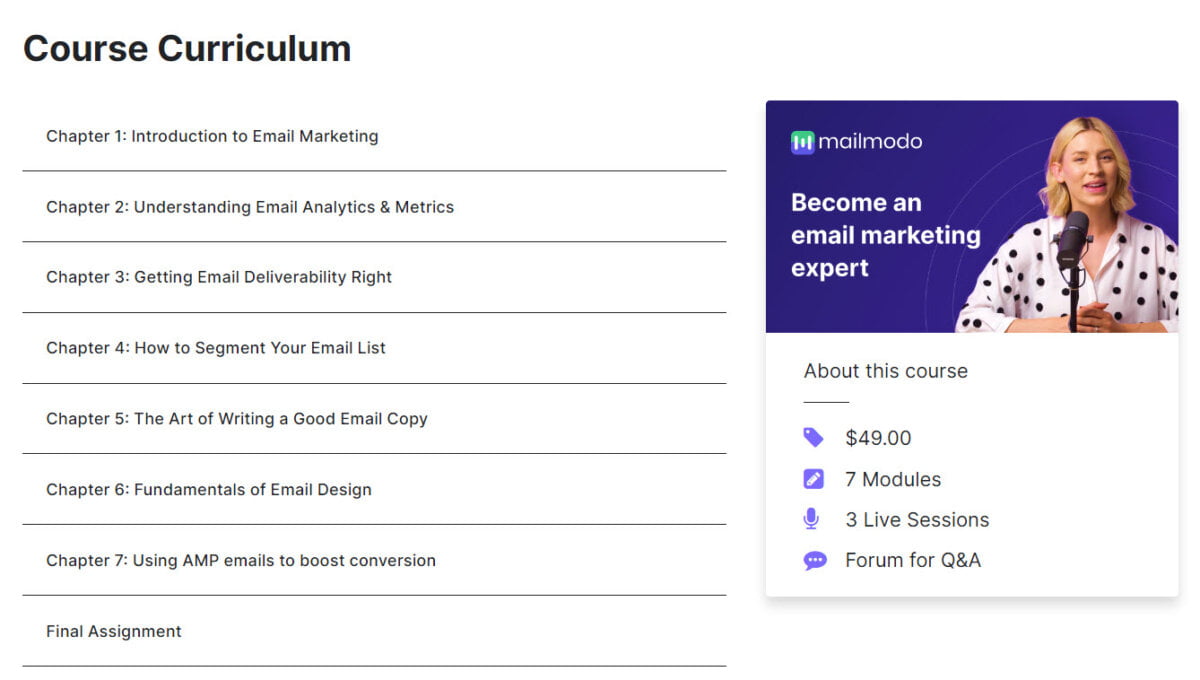Expand Chapter 1: Introduction to Email Marketing
The height and width of the screenshot is (680, 1200).
tap(211, 136)
